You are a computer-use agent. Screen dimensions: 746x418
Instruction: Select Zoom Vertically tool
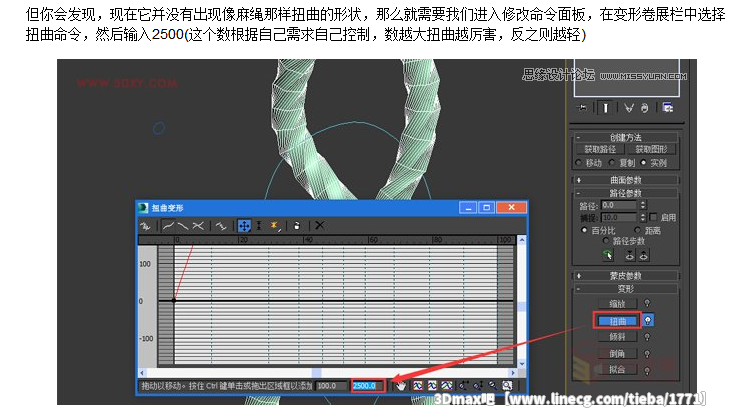click(x=478, y=386)
